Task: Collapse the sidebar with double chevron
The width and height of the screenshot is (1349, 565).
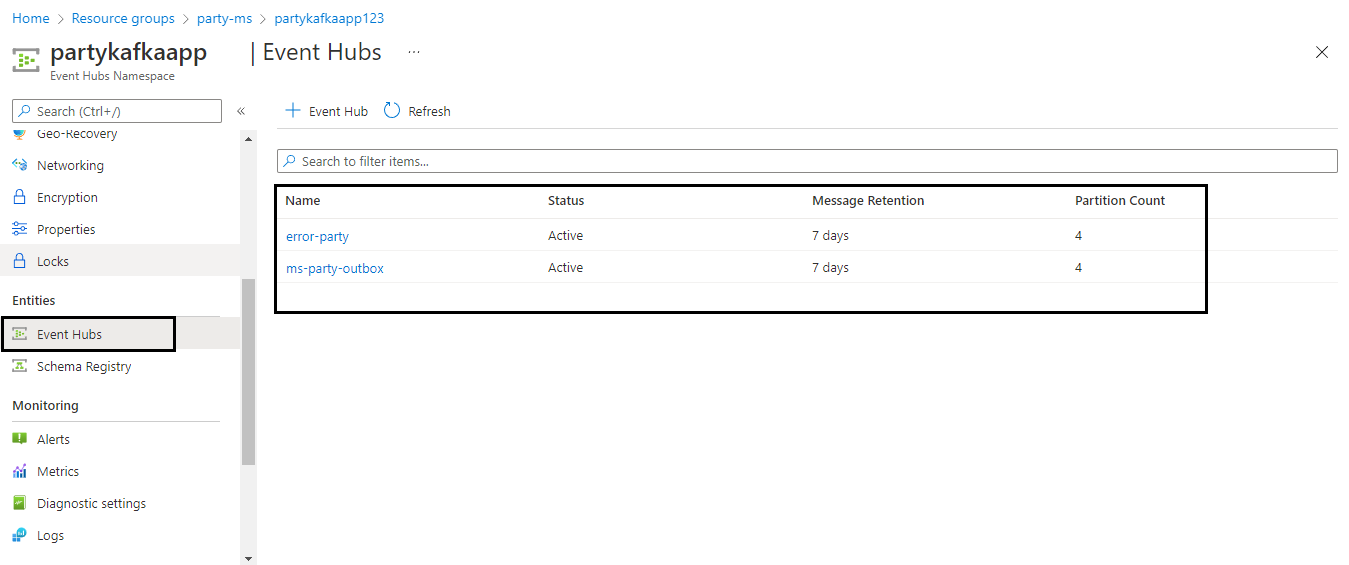Action: (241, 111)
